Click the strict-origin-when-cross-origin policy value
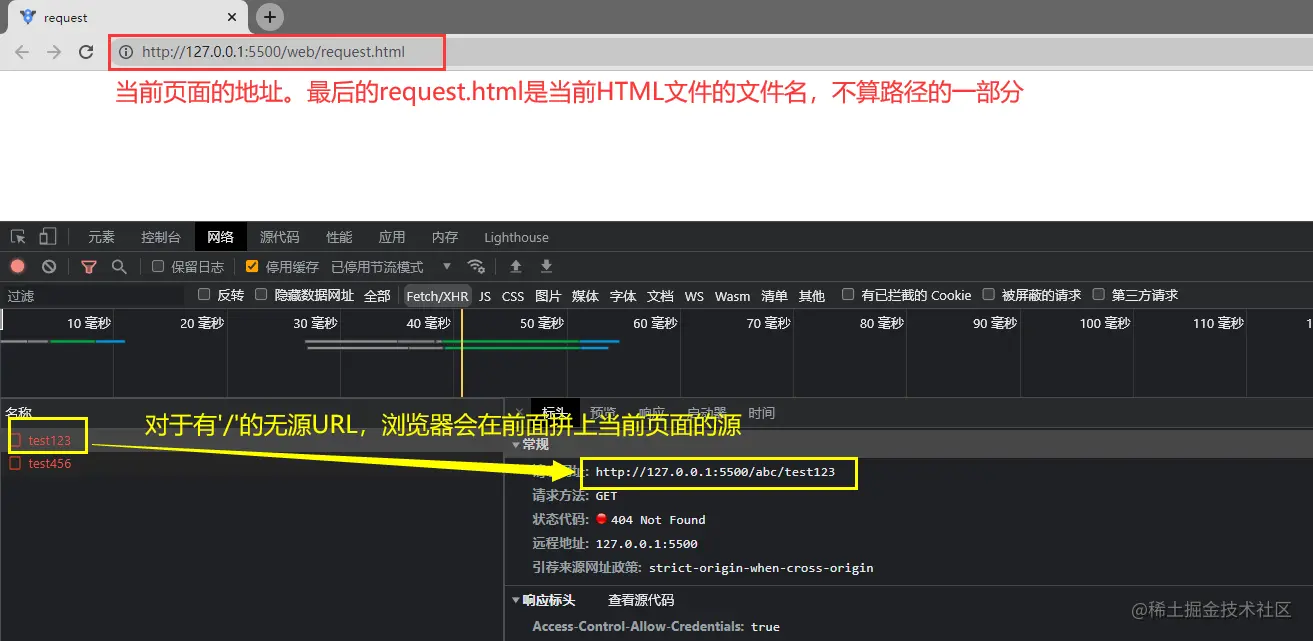The image size is (1313, 641). (x=761, y=568)
